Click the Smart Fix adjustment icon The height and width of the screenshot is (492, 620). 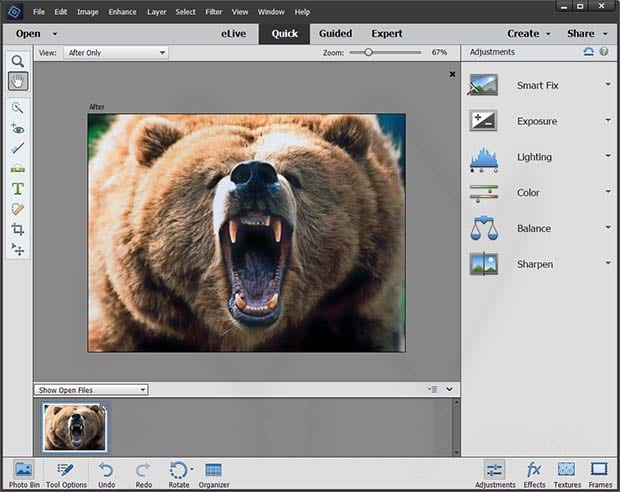pos(483,85)
